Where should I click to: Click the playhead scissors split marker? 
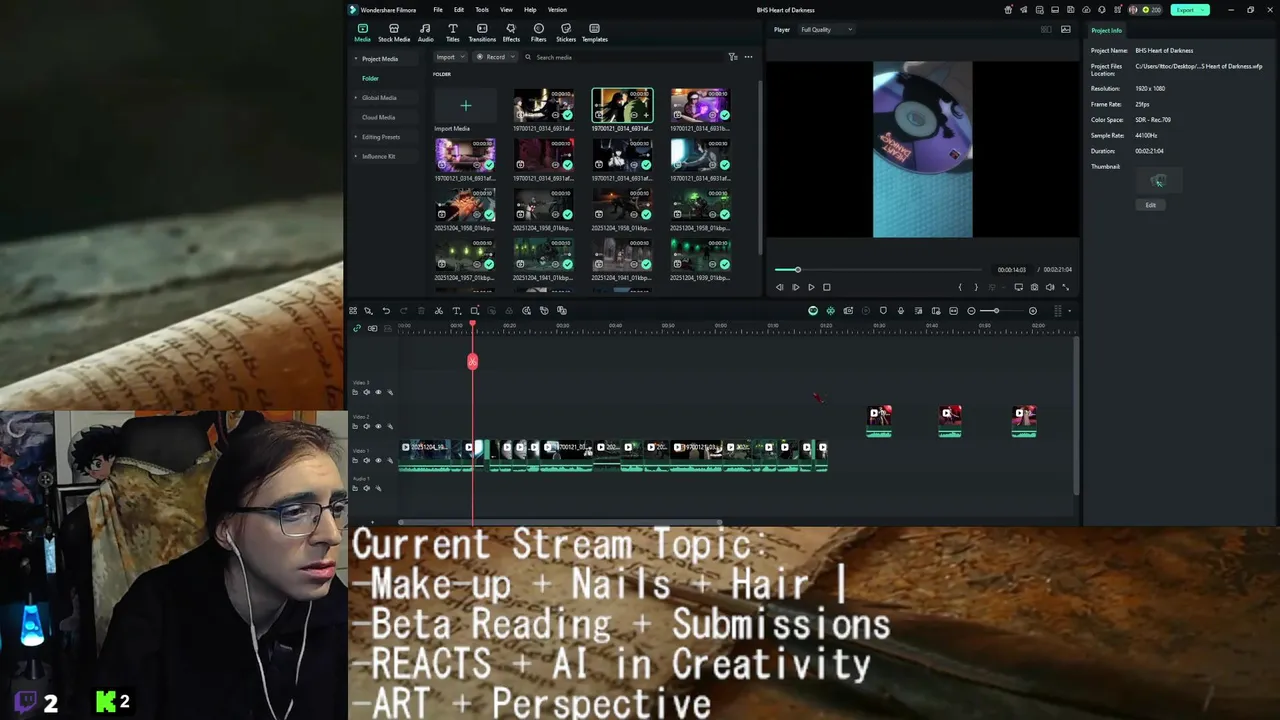pos(473,361)
